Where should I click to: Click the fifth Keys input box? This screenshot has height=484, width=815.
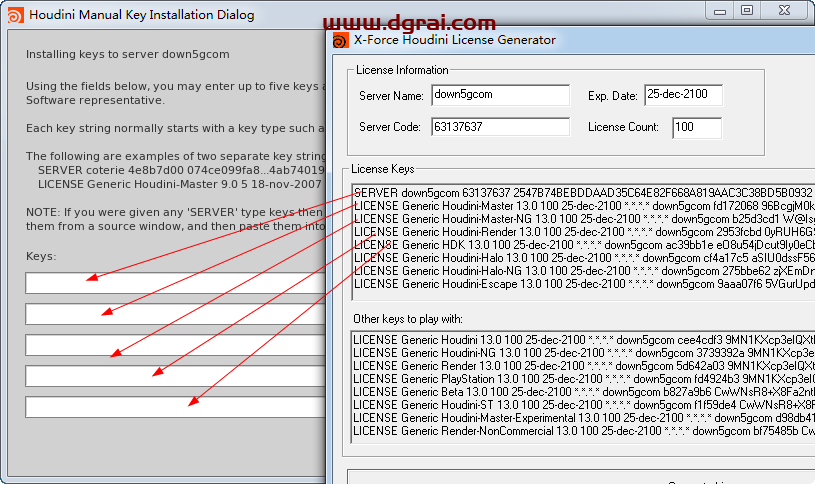[176, 407]
